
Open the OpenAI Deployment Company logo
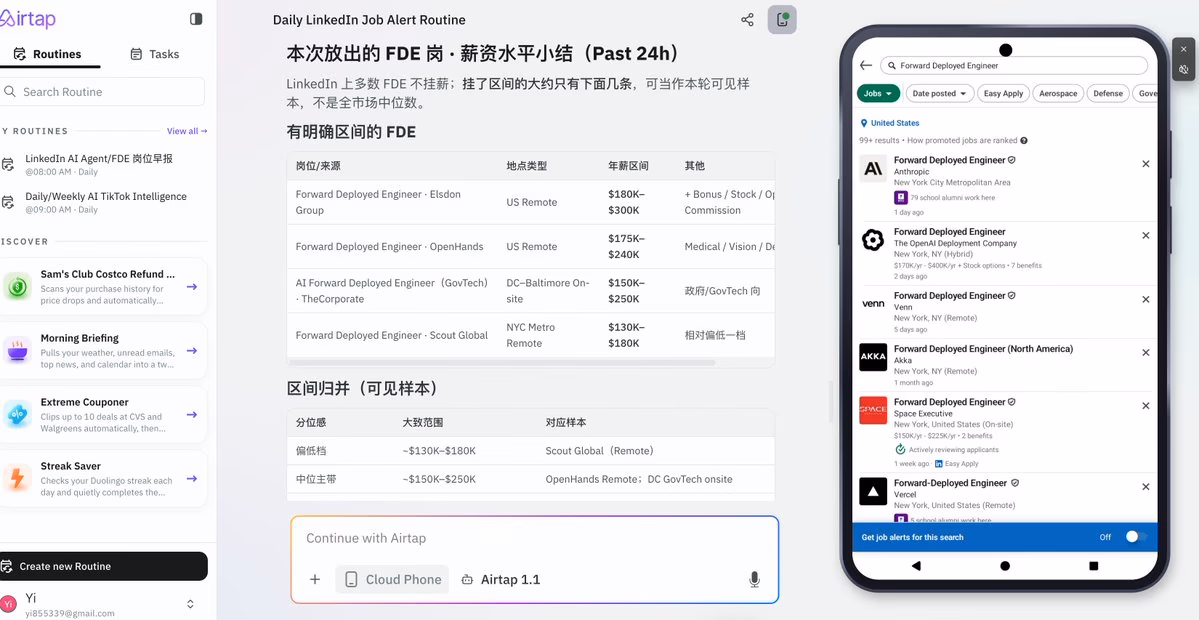point(872,240)
